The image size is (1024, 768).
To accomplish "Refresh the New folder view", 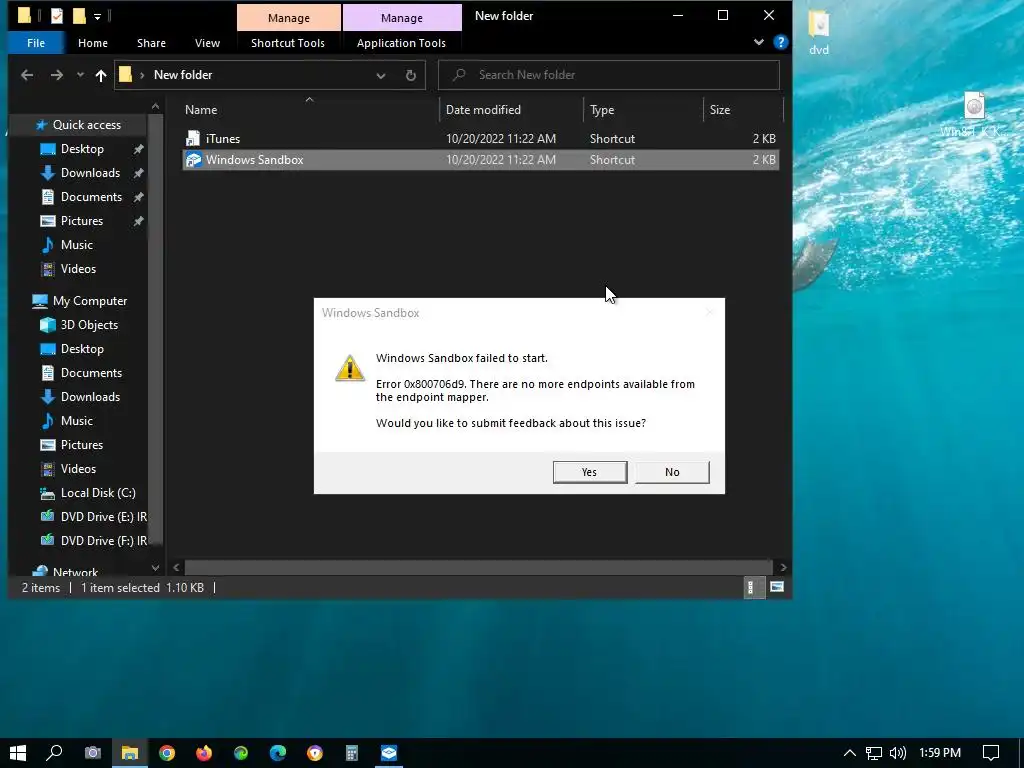I will click(411, 75).
